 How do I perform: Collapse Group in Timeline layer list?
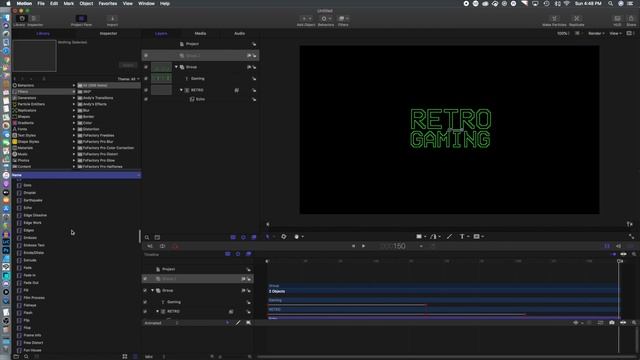pyautogui.click(x=153, y=290)
